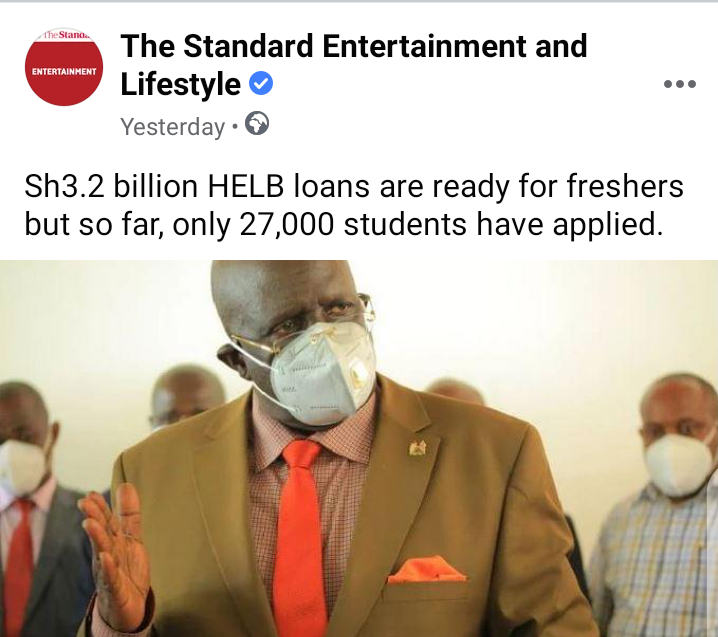Click the grey respirator mask in the photo

[323, 373]
